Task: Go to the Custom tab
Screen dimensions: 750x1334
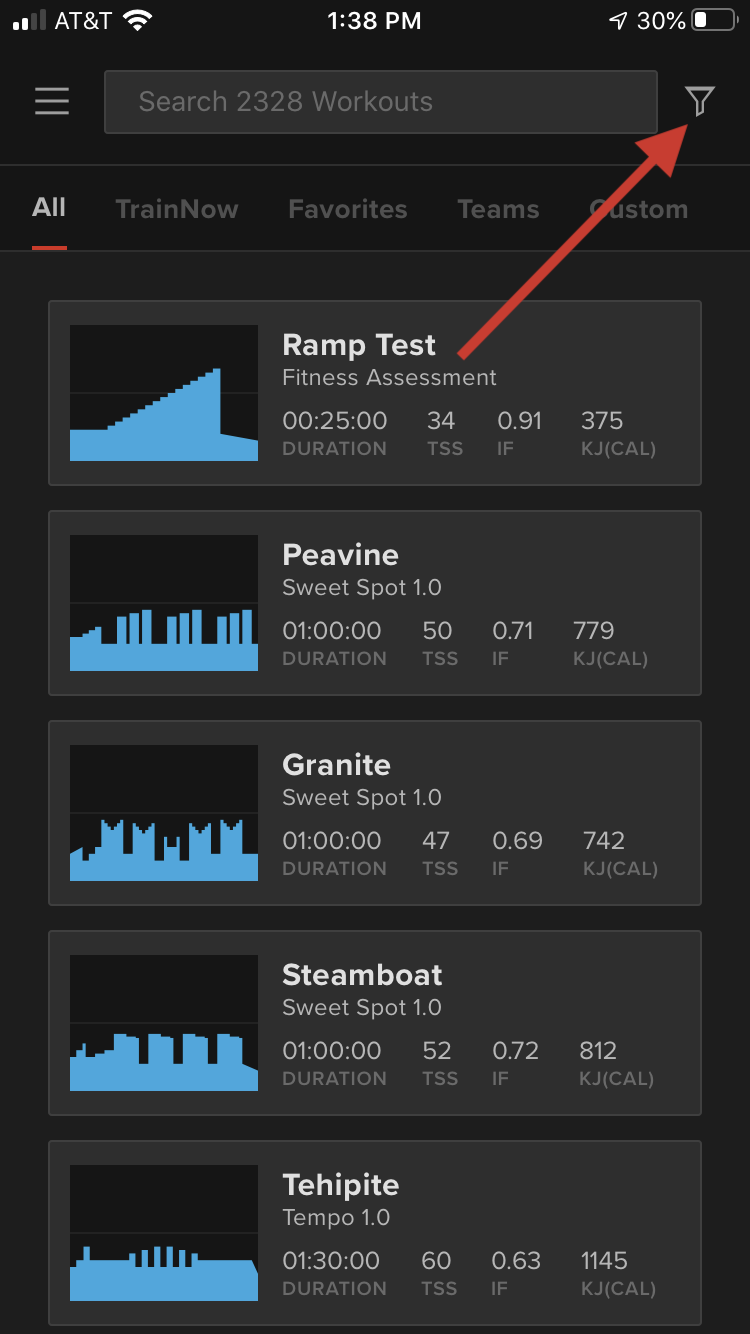Action: 638,209
